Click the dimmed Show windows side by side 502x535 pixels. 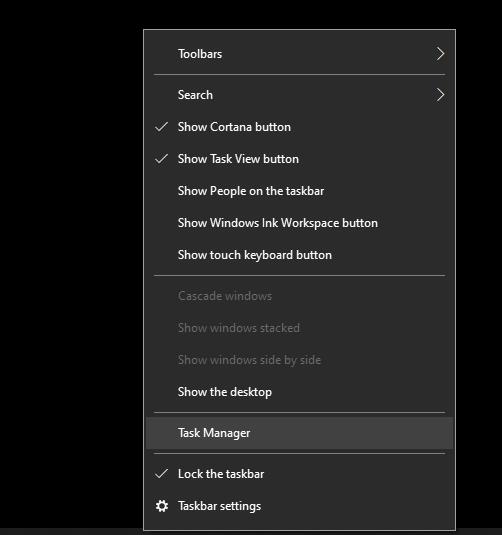(x=299, y=360)
